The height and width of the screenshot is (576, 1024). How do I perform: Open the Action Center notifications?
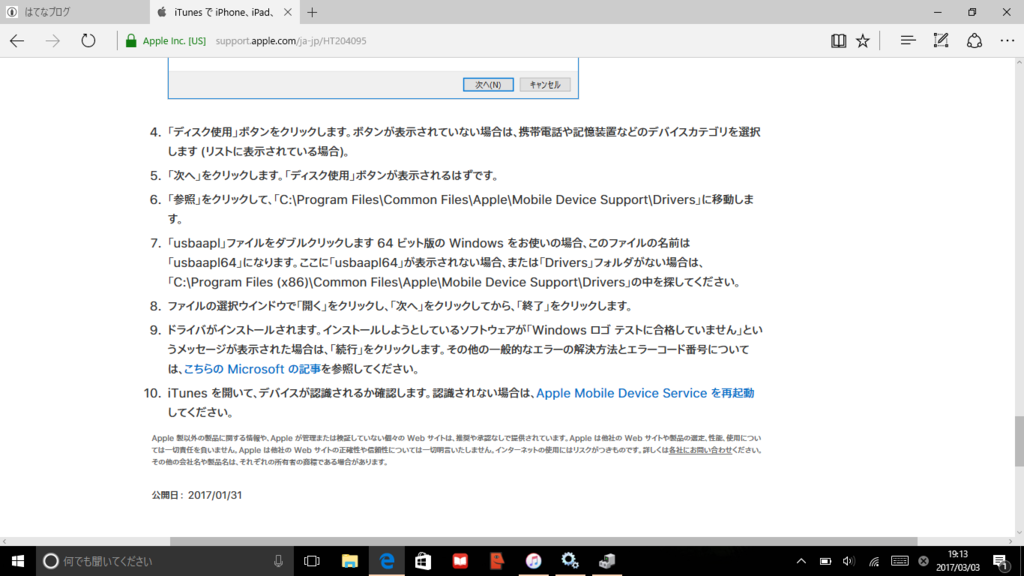click(1000, 561)
